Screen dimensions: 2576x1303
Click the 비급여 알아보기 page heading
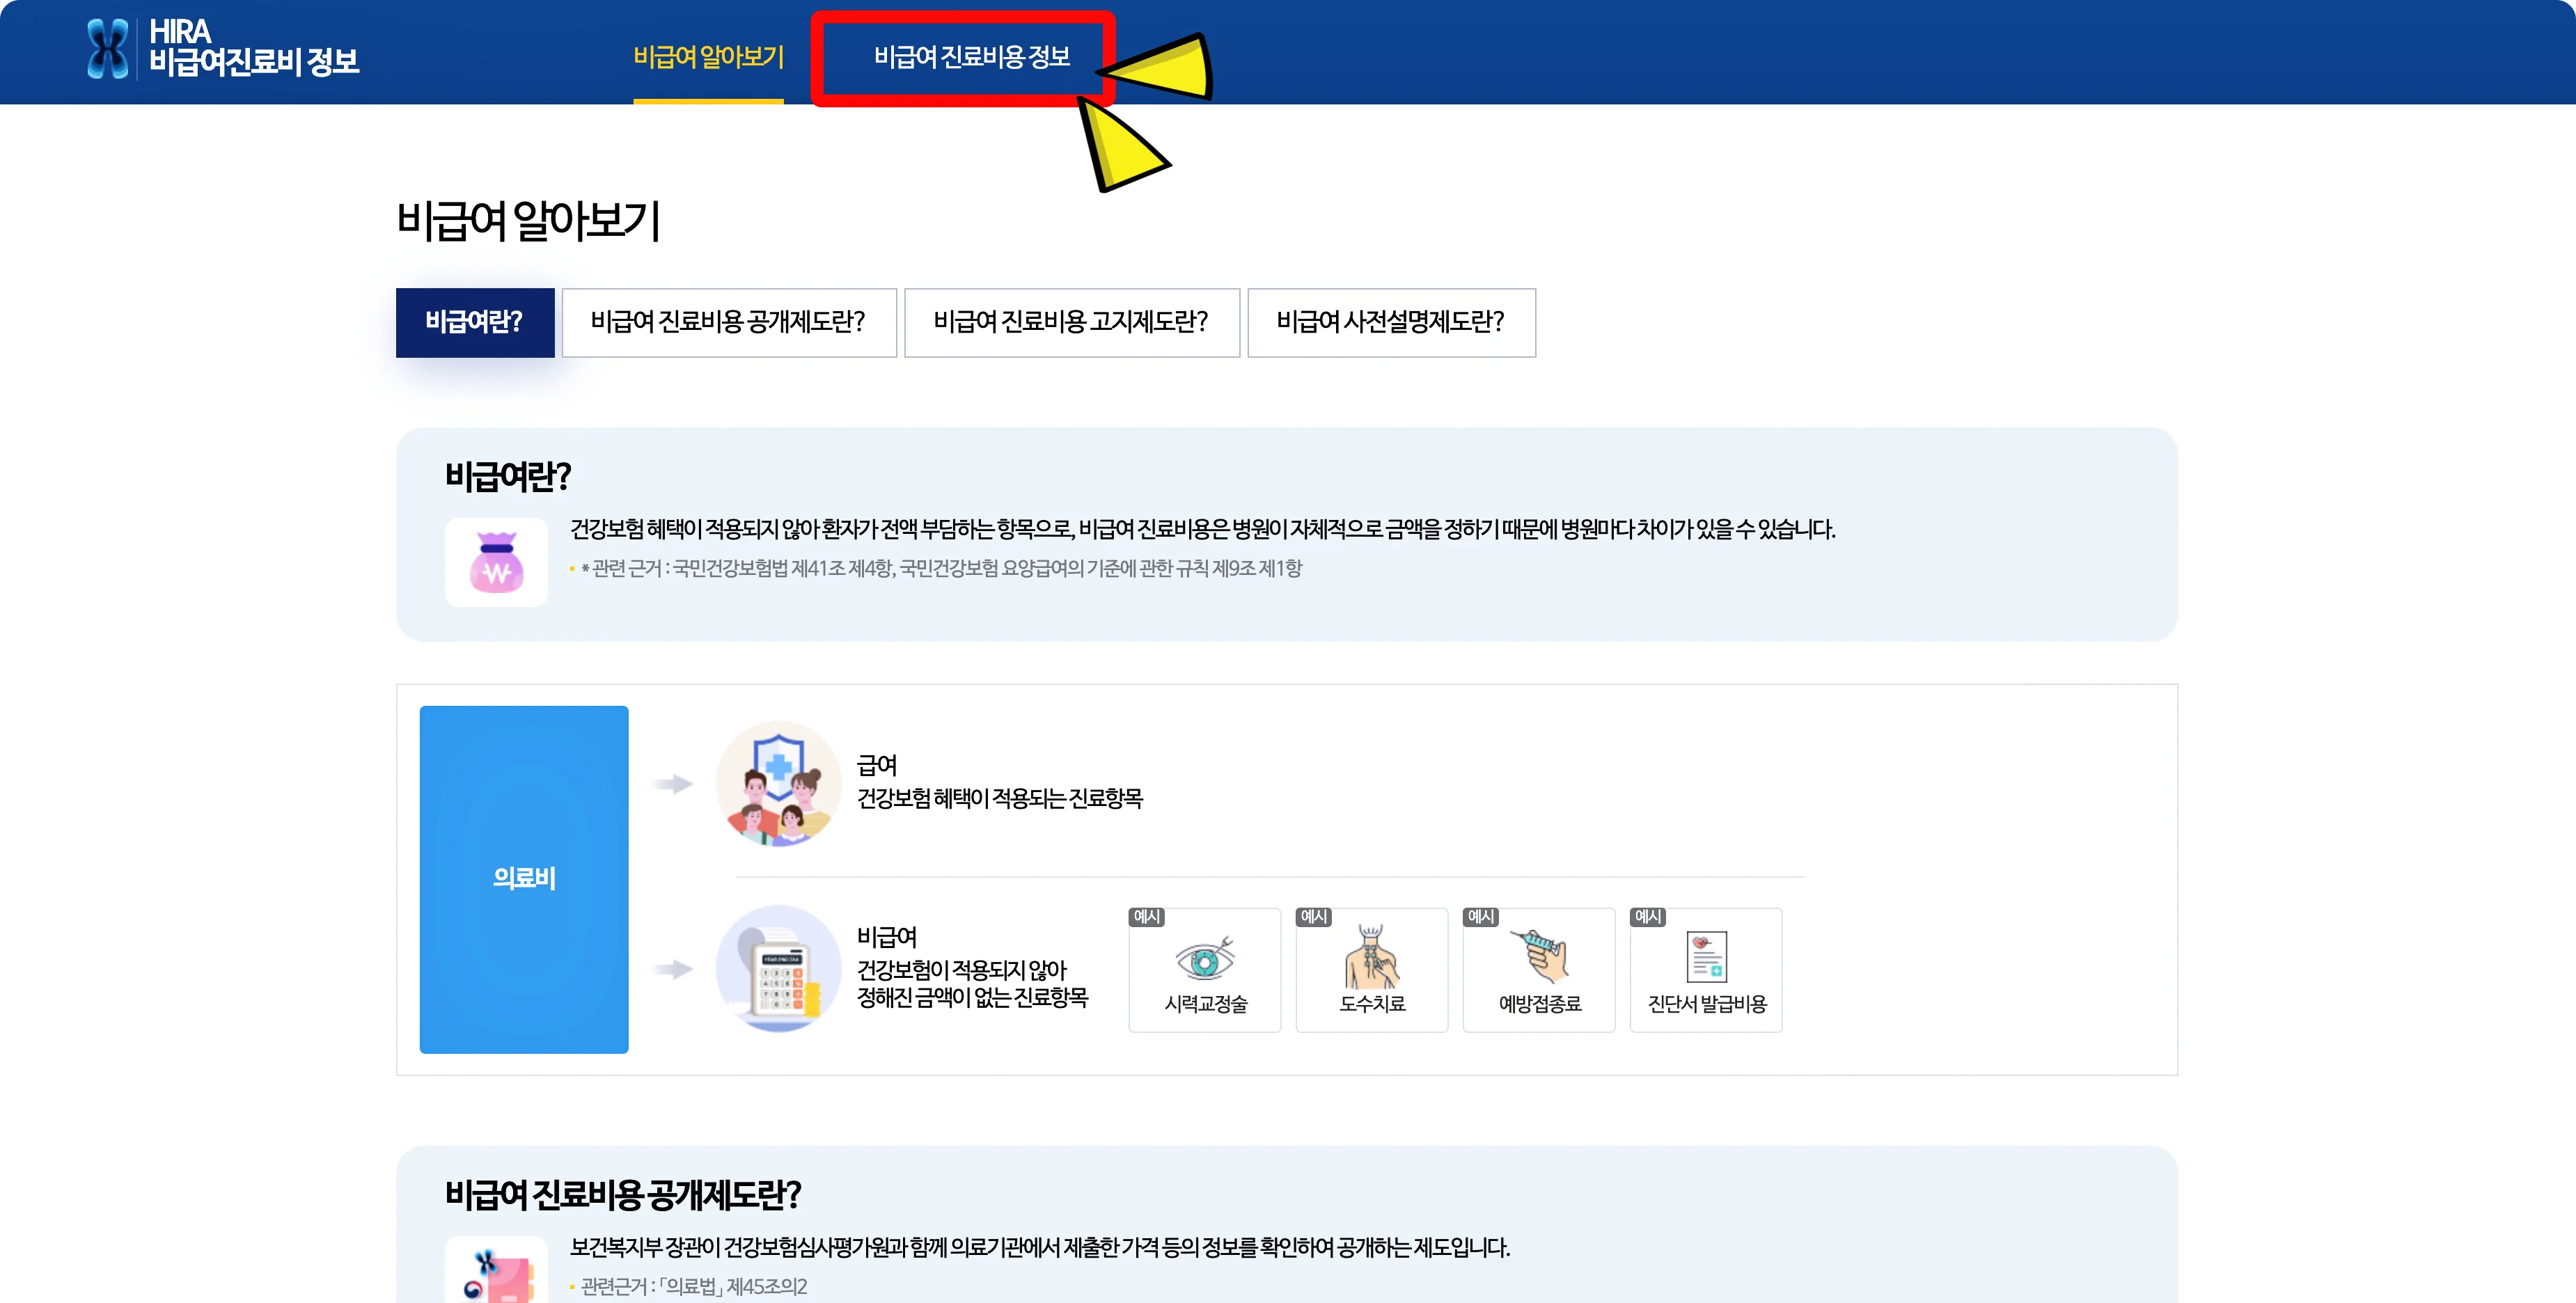529,221
